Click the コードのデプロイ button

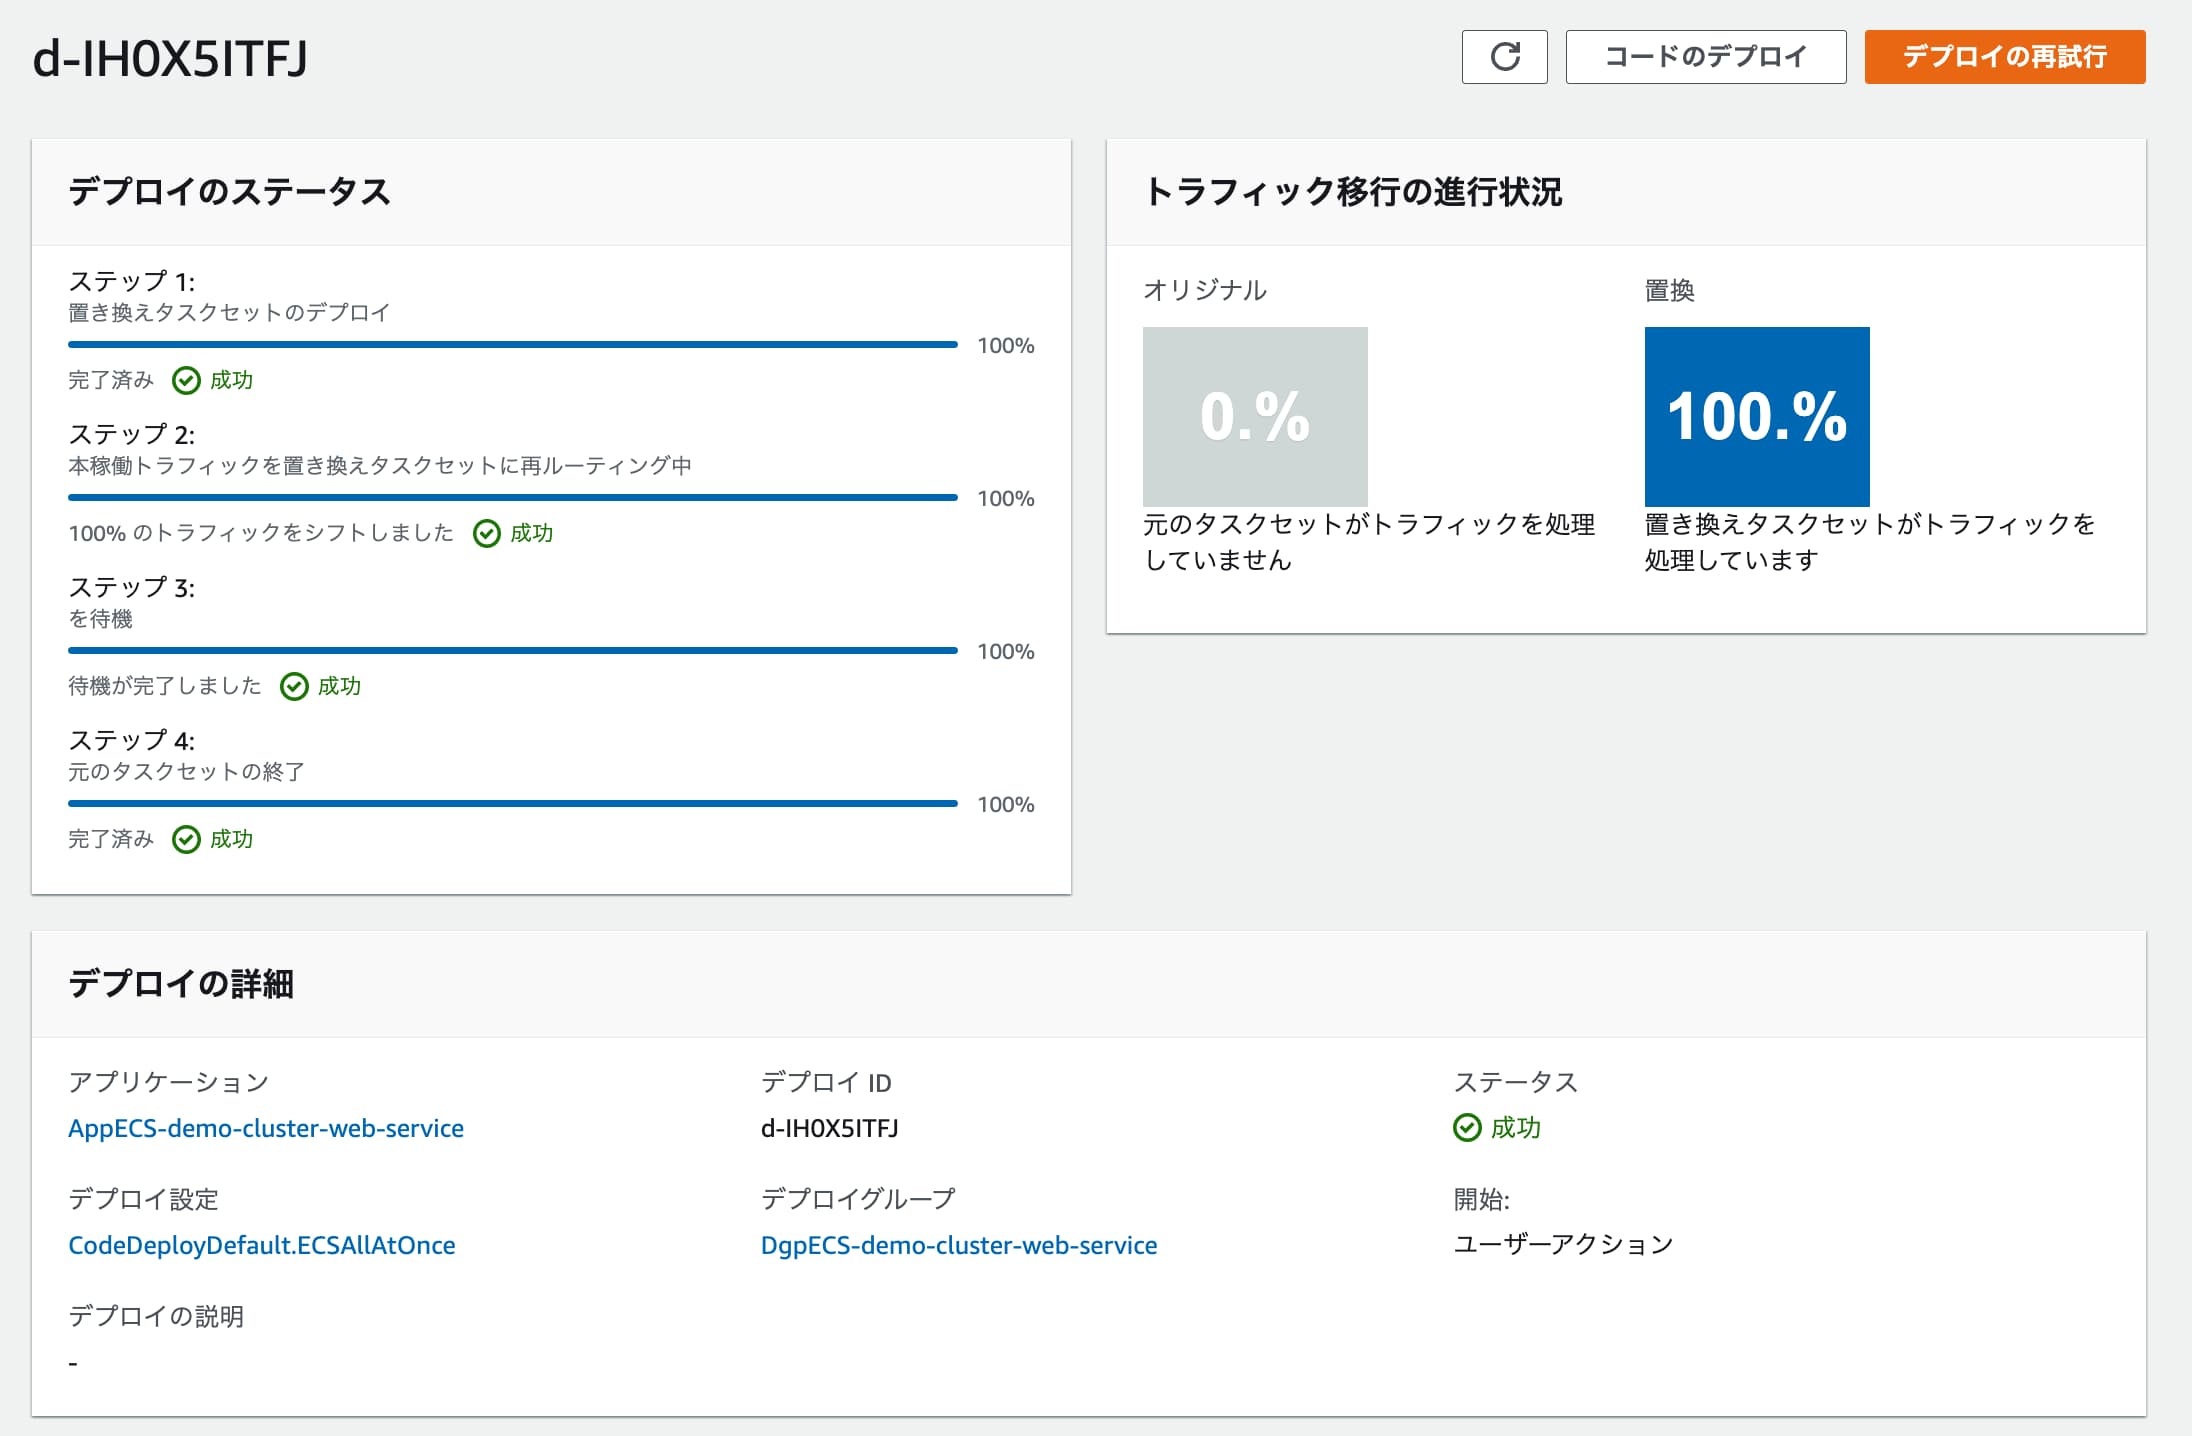pos(1706,57)
